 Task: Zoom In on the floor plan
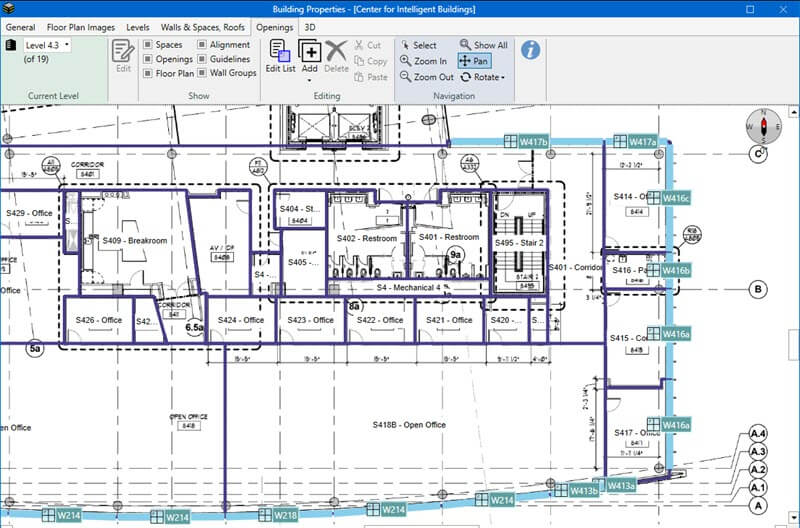pyautogui.click(x=422, y=61)
